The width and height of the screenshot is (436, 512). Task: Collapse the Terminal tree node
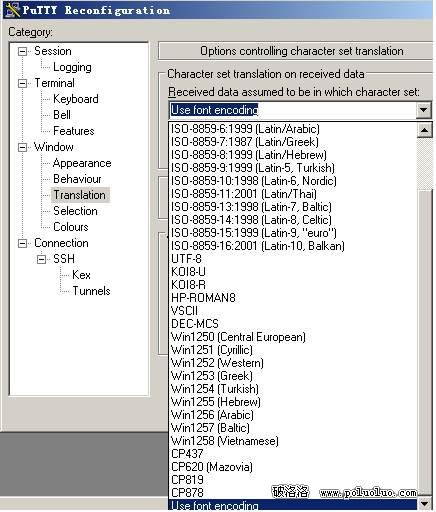click(x=22, y=83)
